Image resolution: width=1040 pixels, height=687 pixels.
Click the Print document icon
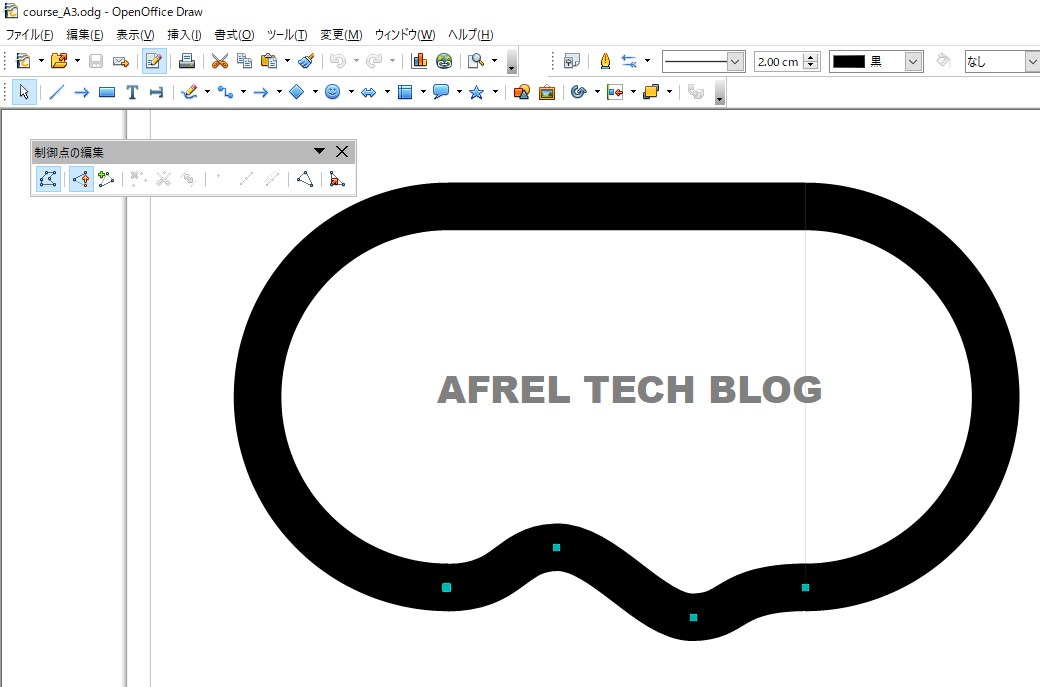pyautogui.click(x=186, y=61)
